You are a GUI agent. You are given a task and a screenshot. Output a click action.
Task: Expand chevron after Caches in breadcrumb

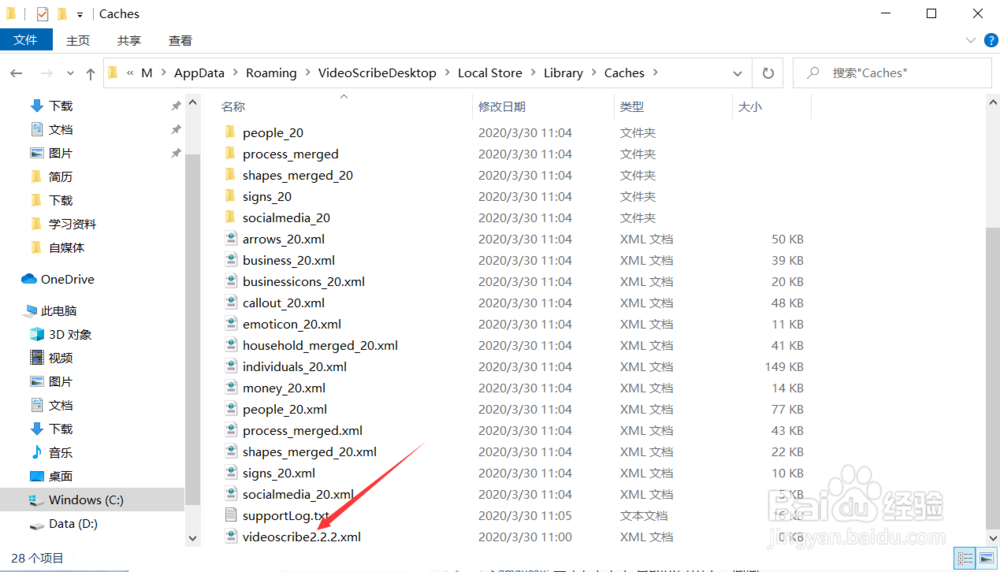[x=656, y=73]
